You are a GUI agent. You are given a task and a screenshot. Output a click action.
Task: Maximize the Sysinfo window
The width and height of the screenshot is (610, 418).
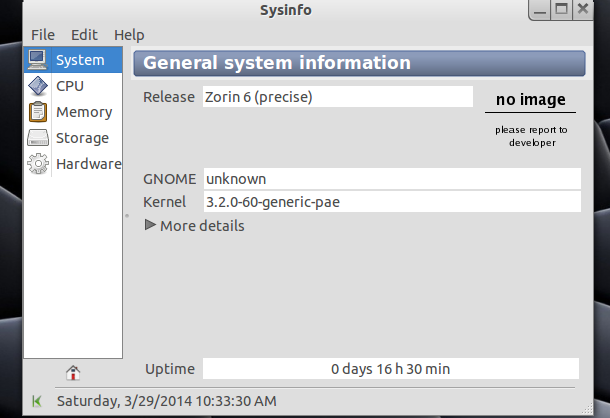[563, 10]
